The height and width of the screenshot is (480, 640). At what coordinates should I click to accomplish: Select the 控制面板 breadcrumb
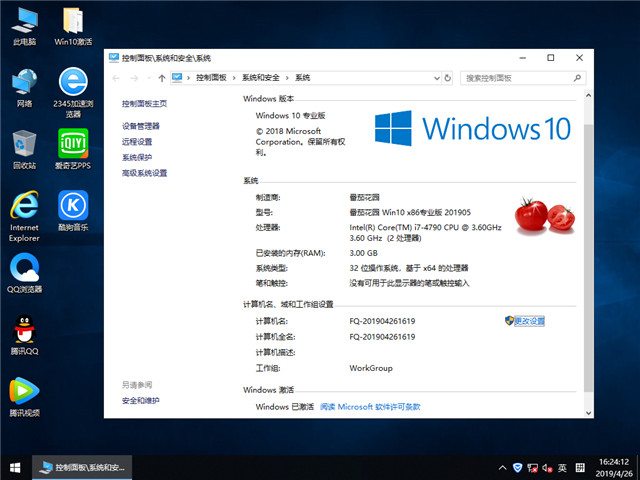(211, 78)
